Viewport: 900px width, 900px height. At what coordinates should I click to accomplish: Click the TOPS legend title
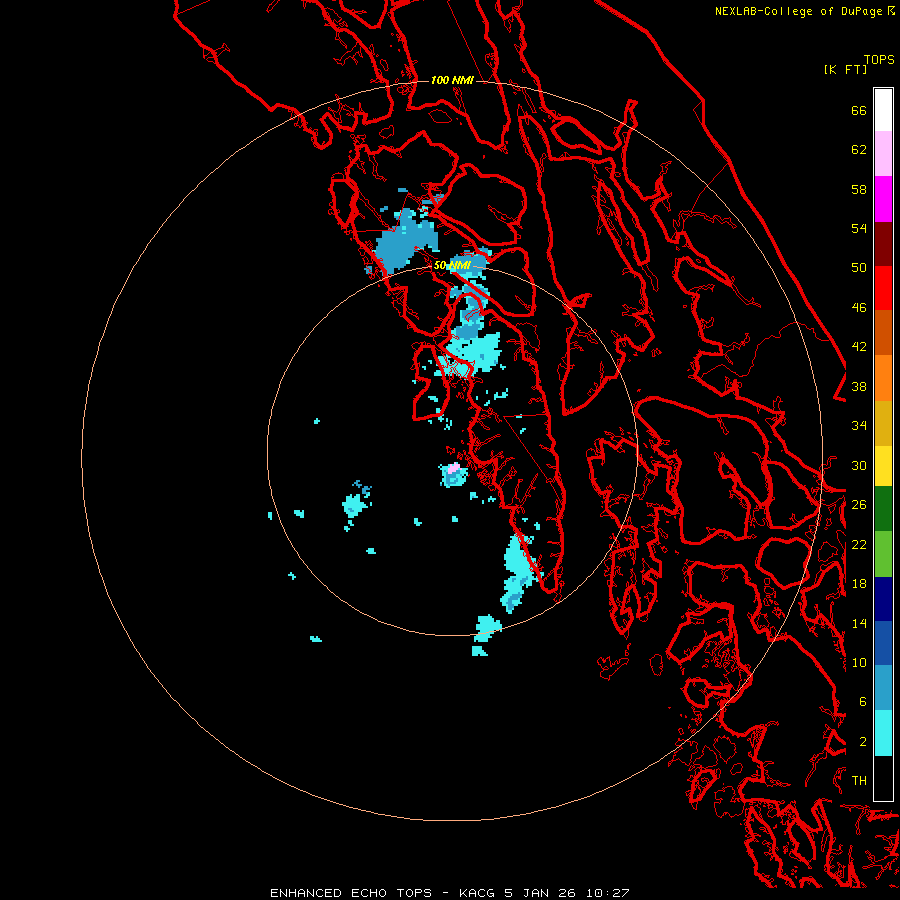(x=879, y=59)
